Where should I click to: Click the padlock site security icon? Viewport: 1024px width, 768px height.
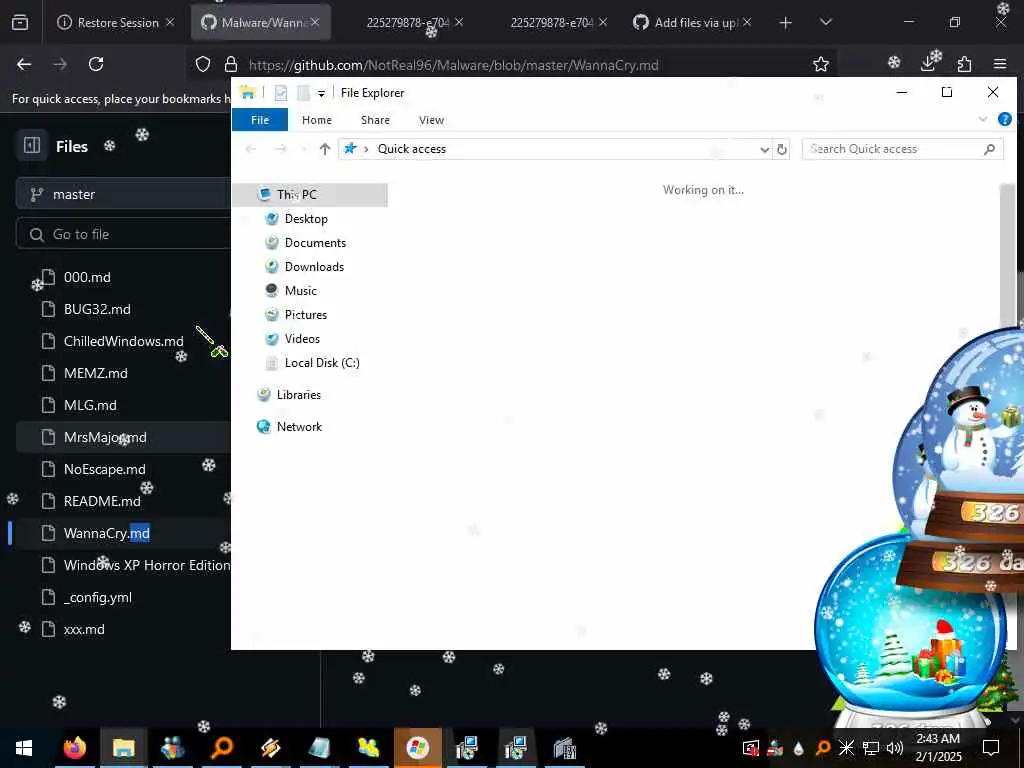231,64
